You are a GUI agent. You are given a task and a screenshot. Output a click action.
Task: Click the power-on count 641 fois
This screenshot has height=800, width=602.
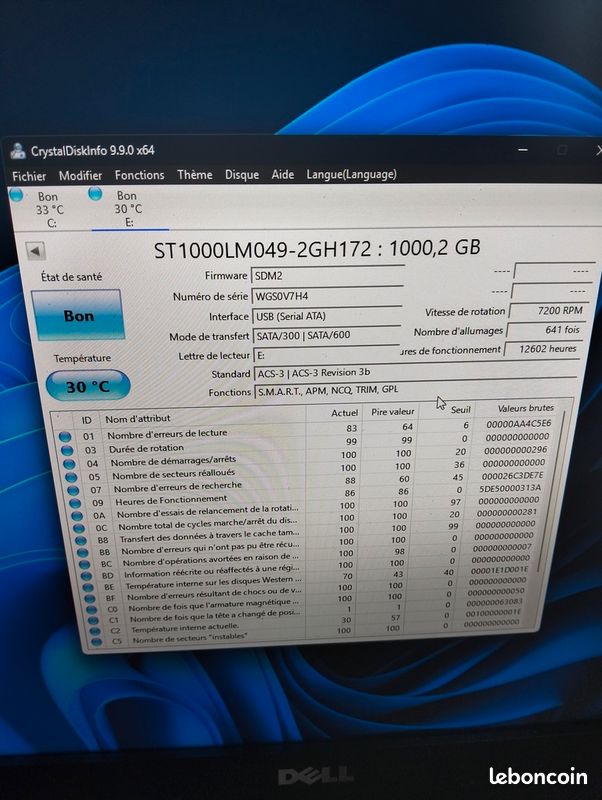pos(544,330)
